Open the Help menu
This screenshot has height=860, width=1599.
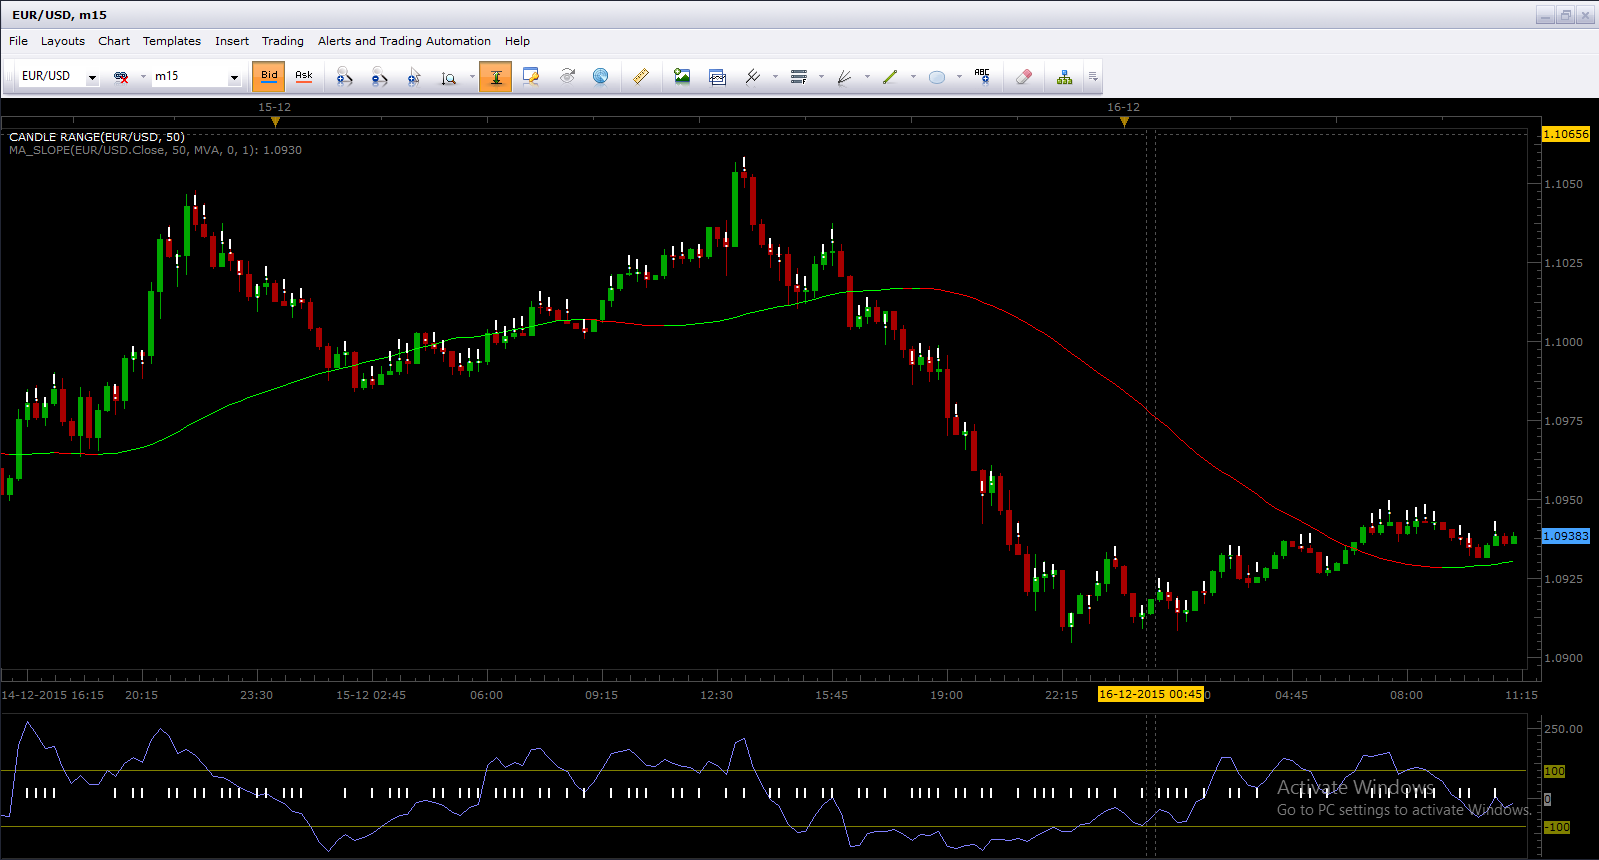(517, 41)
